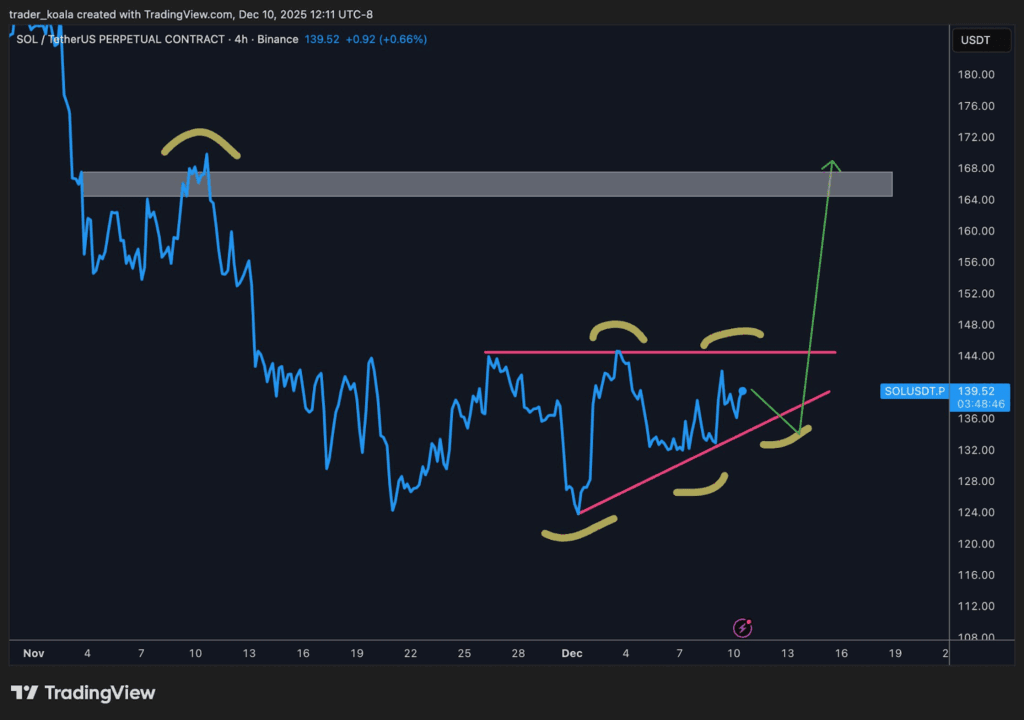Click the 180.00 price axis label
The image size is (1024, 720).
976,74
